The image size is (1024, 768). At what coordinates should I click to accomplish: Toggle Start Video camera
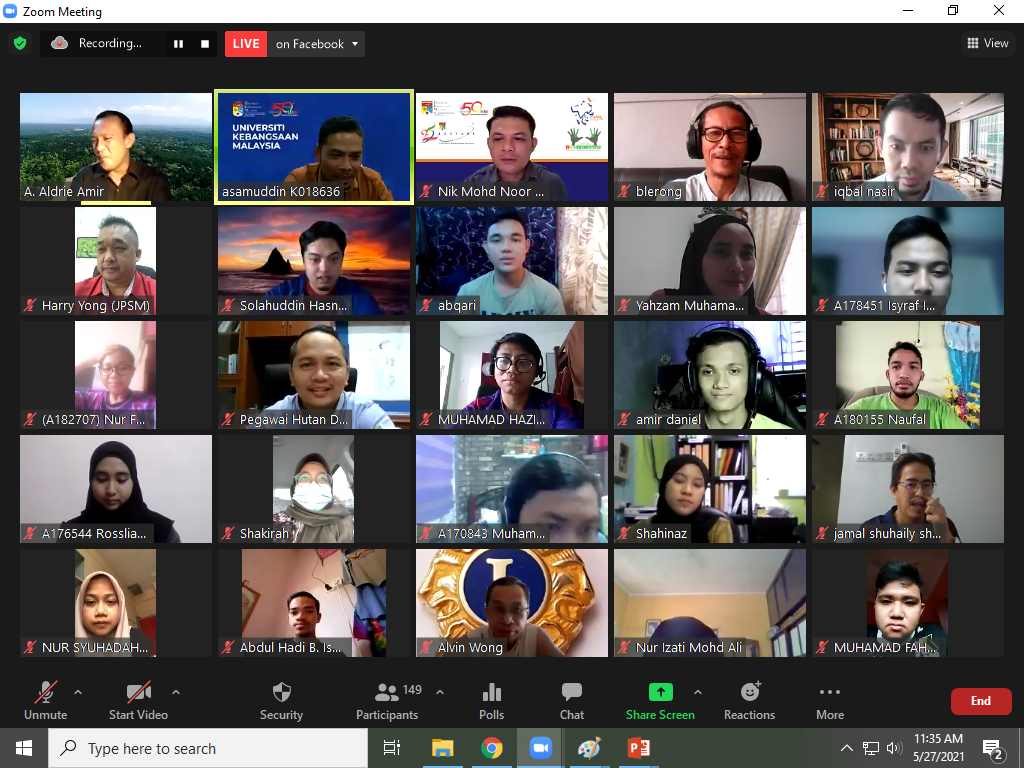tap(138, 693)
